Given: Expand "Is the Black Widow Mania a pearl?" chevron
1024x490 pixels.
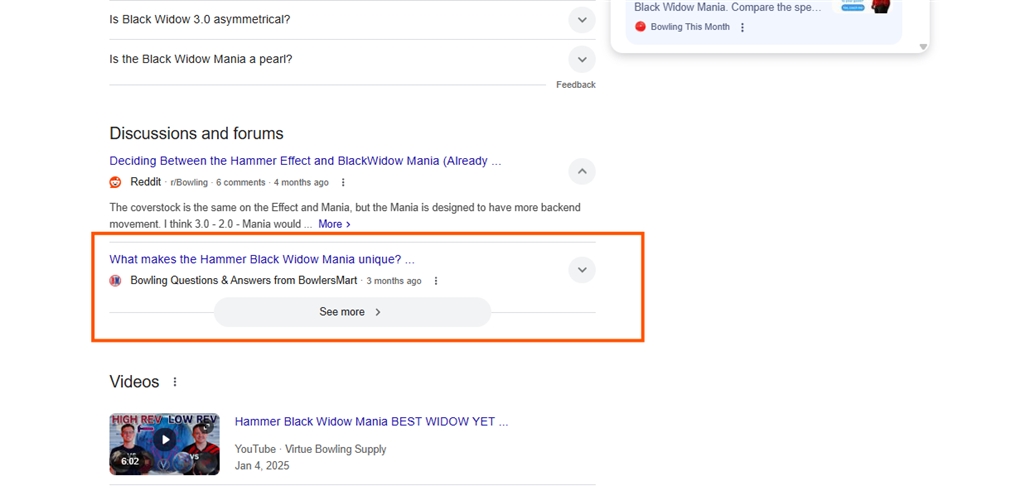Looking at the screenshot, I should pyautogui.click(x=581, y=59).
